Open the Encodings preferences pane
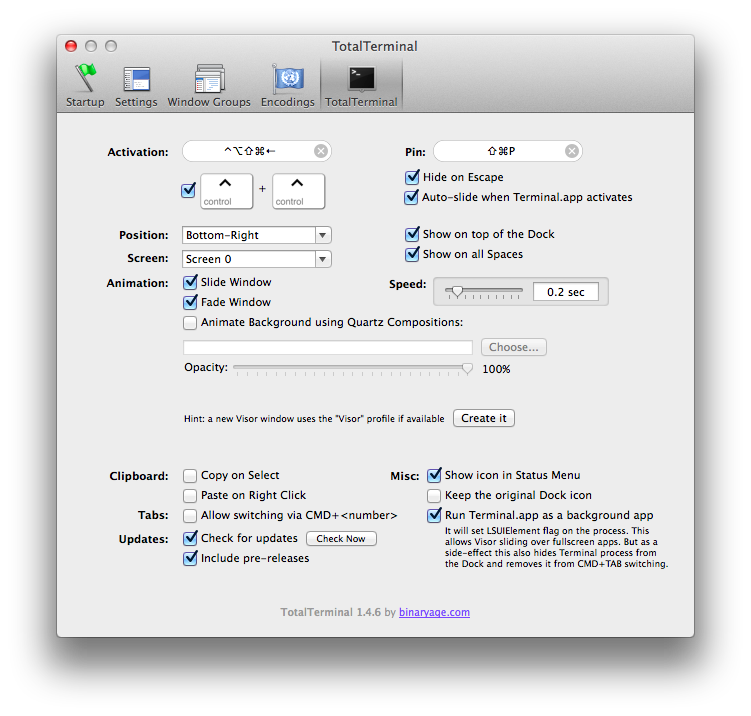 click(287, 86)
